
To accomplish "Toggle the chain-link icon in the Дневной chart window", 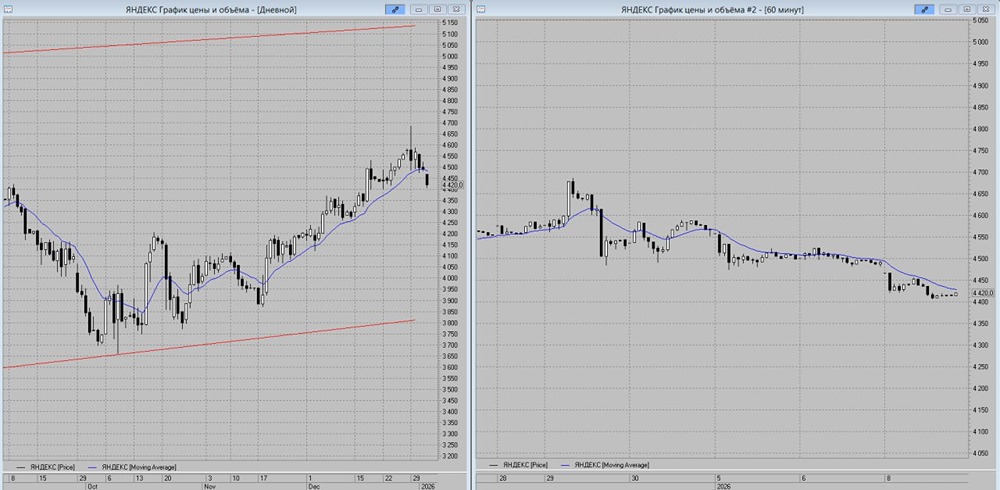I will (x=394, y=10).
